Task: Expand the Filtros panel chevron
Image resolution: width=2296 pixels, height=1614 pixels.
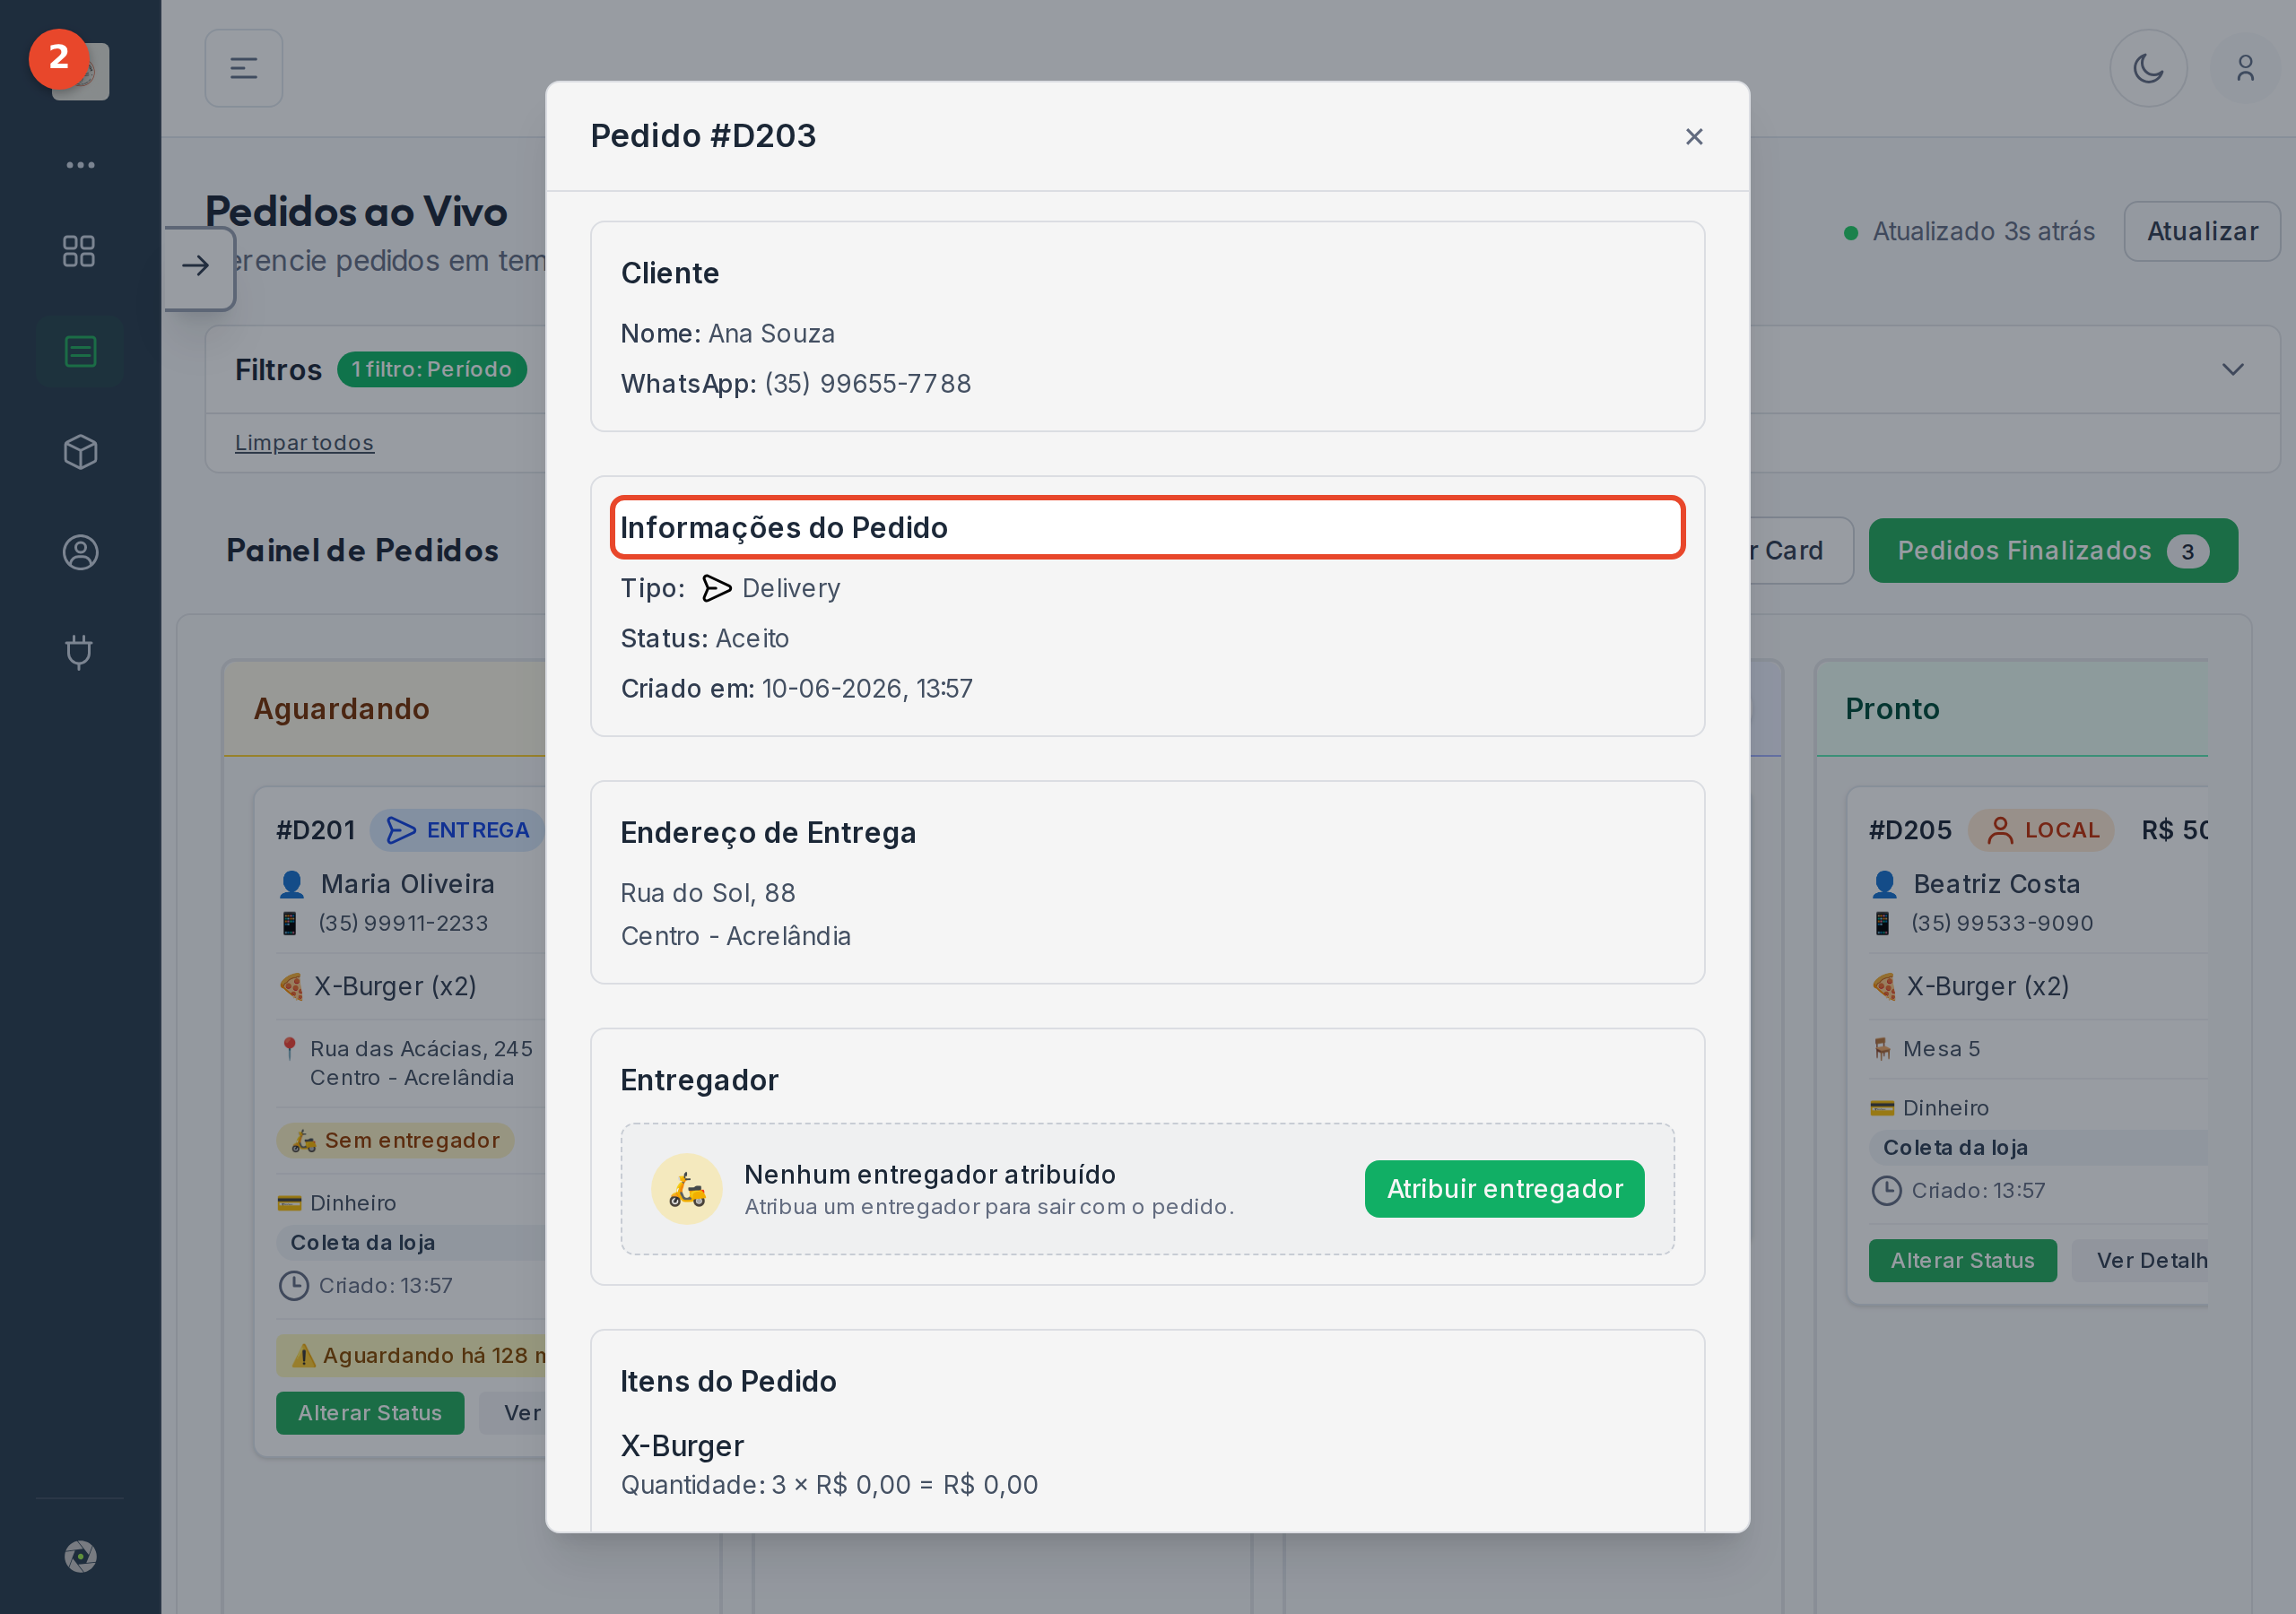Action: click(2232, 370)
